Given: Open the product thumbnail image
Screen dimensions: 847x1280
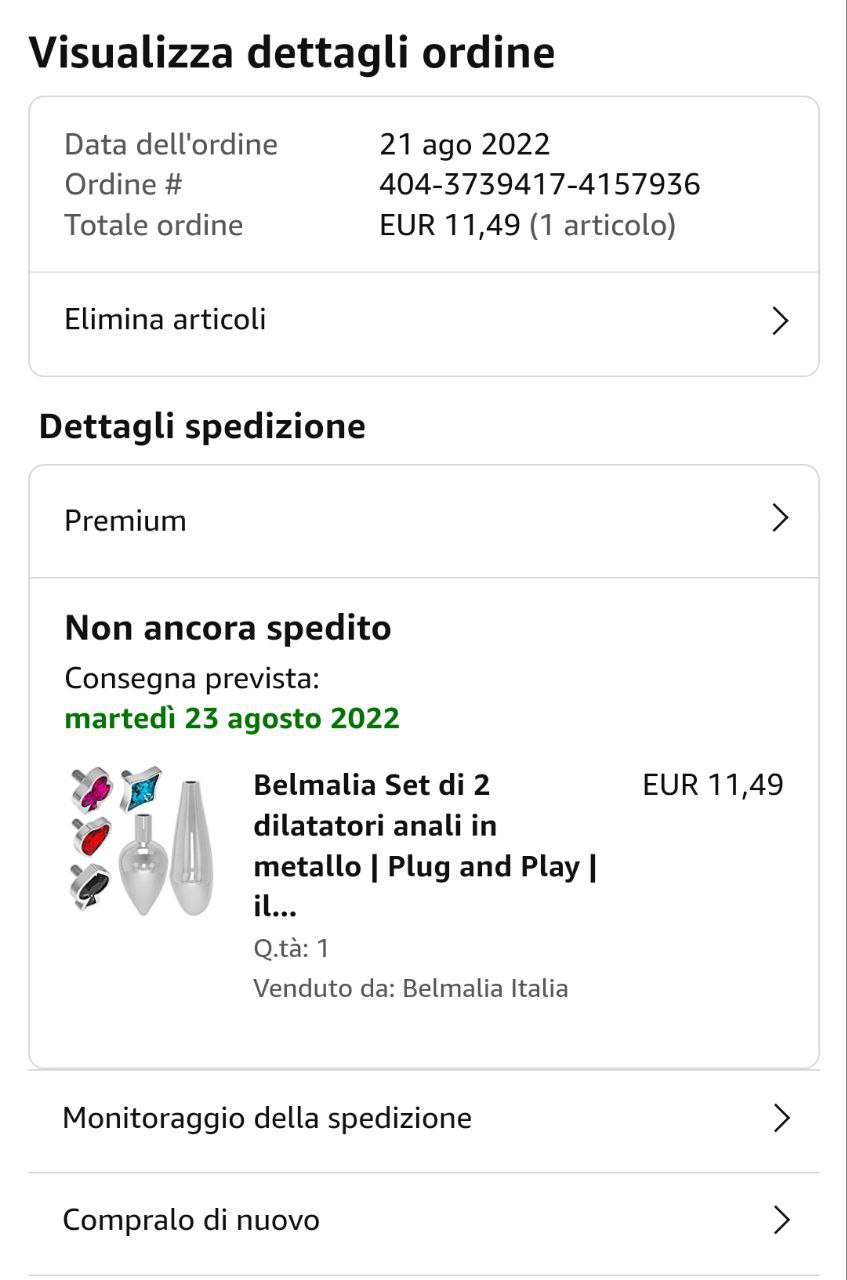Looking at the screenshot, I should pos(131,840).
